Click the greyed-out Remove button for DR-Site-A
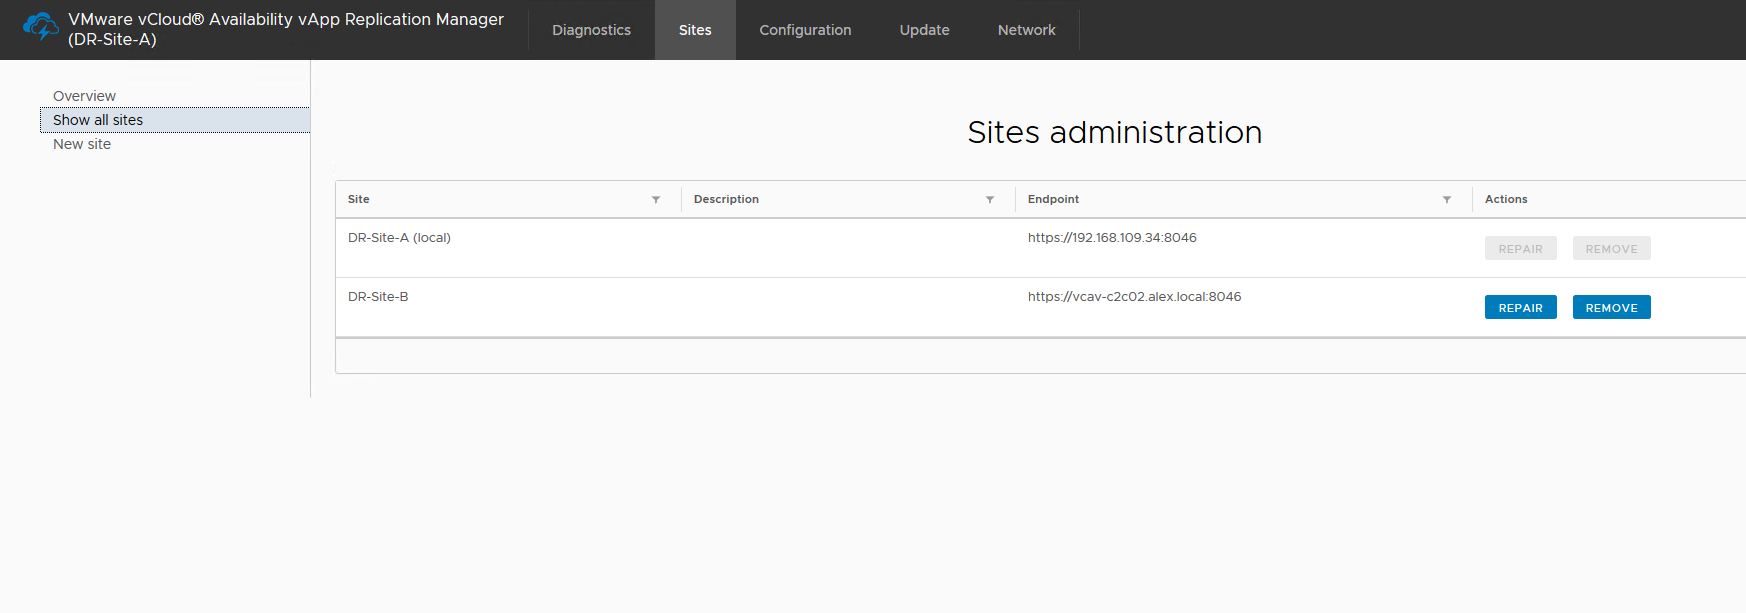Viewport: 1746px width, 613px height. [x=1611, y=249]
